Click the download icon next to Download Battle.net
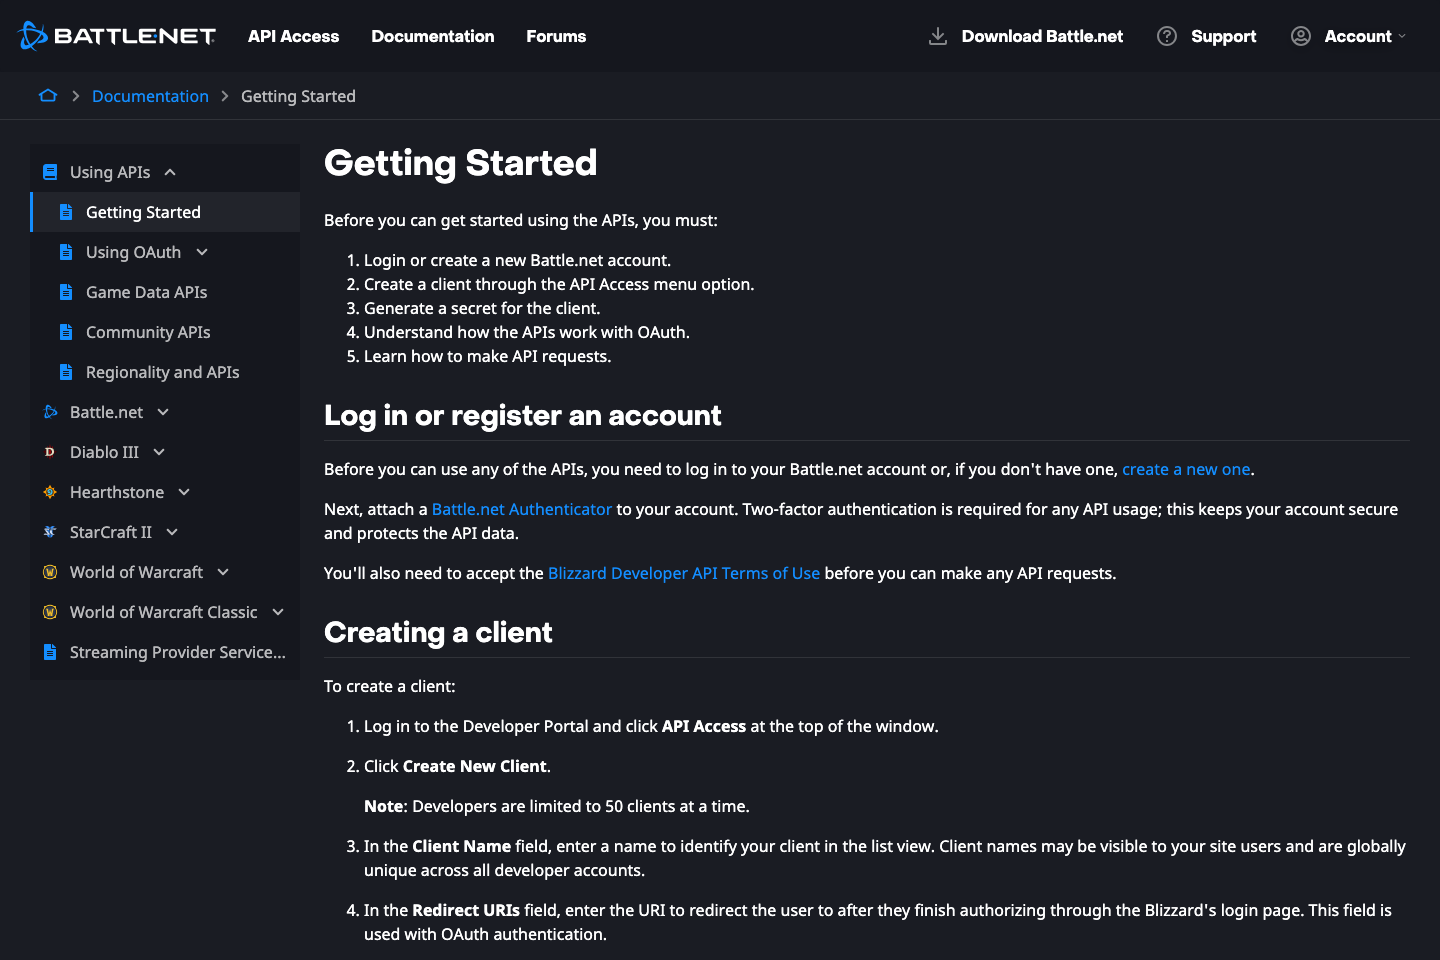Image resolution: width=1440 pixels, height=960 pixels. coord(937,35)
